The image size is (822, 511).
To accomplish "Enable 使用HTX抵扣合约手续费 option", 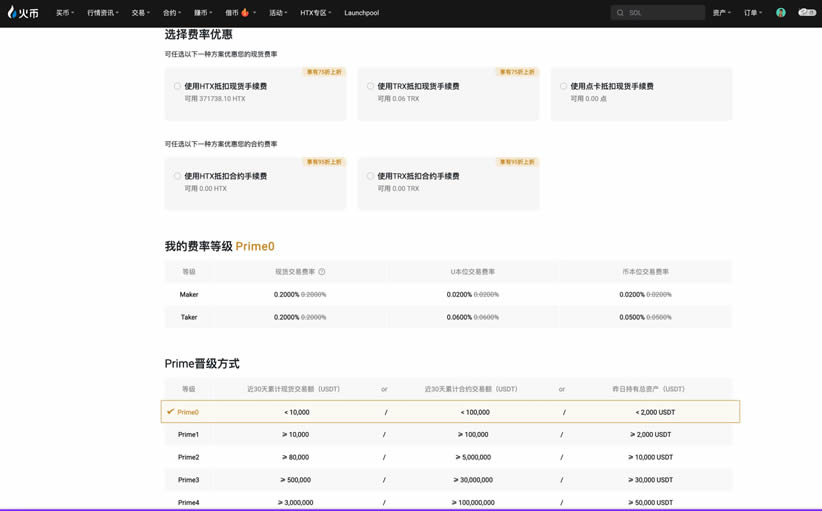I will [x=178, y=176].
